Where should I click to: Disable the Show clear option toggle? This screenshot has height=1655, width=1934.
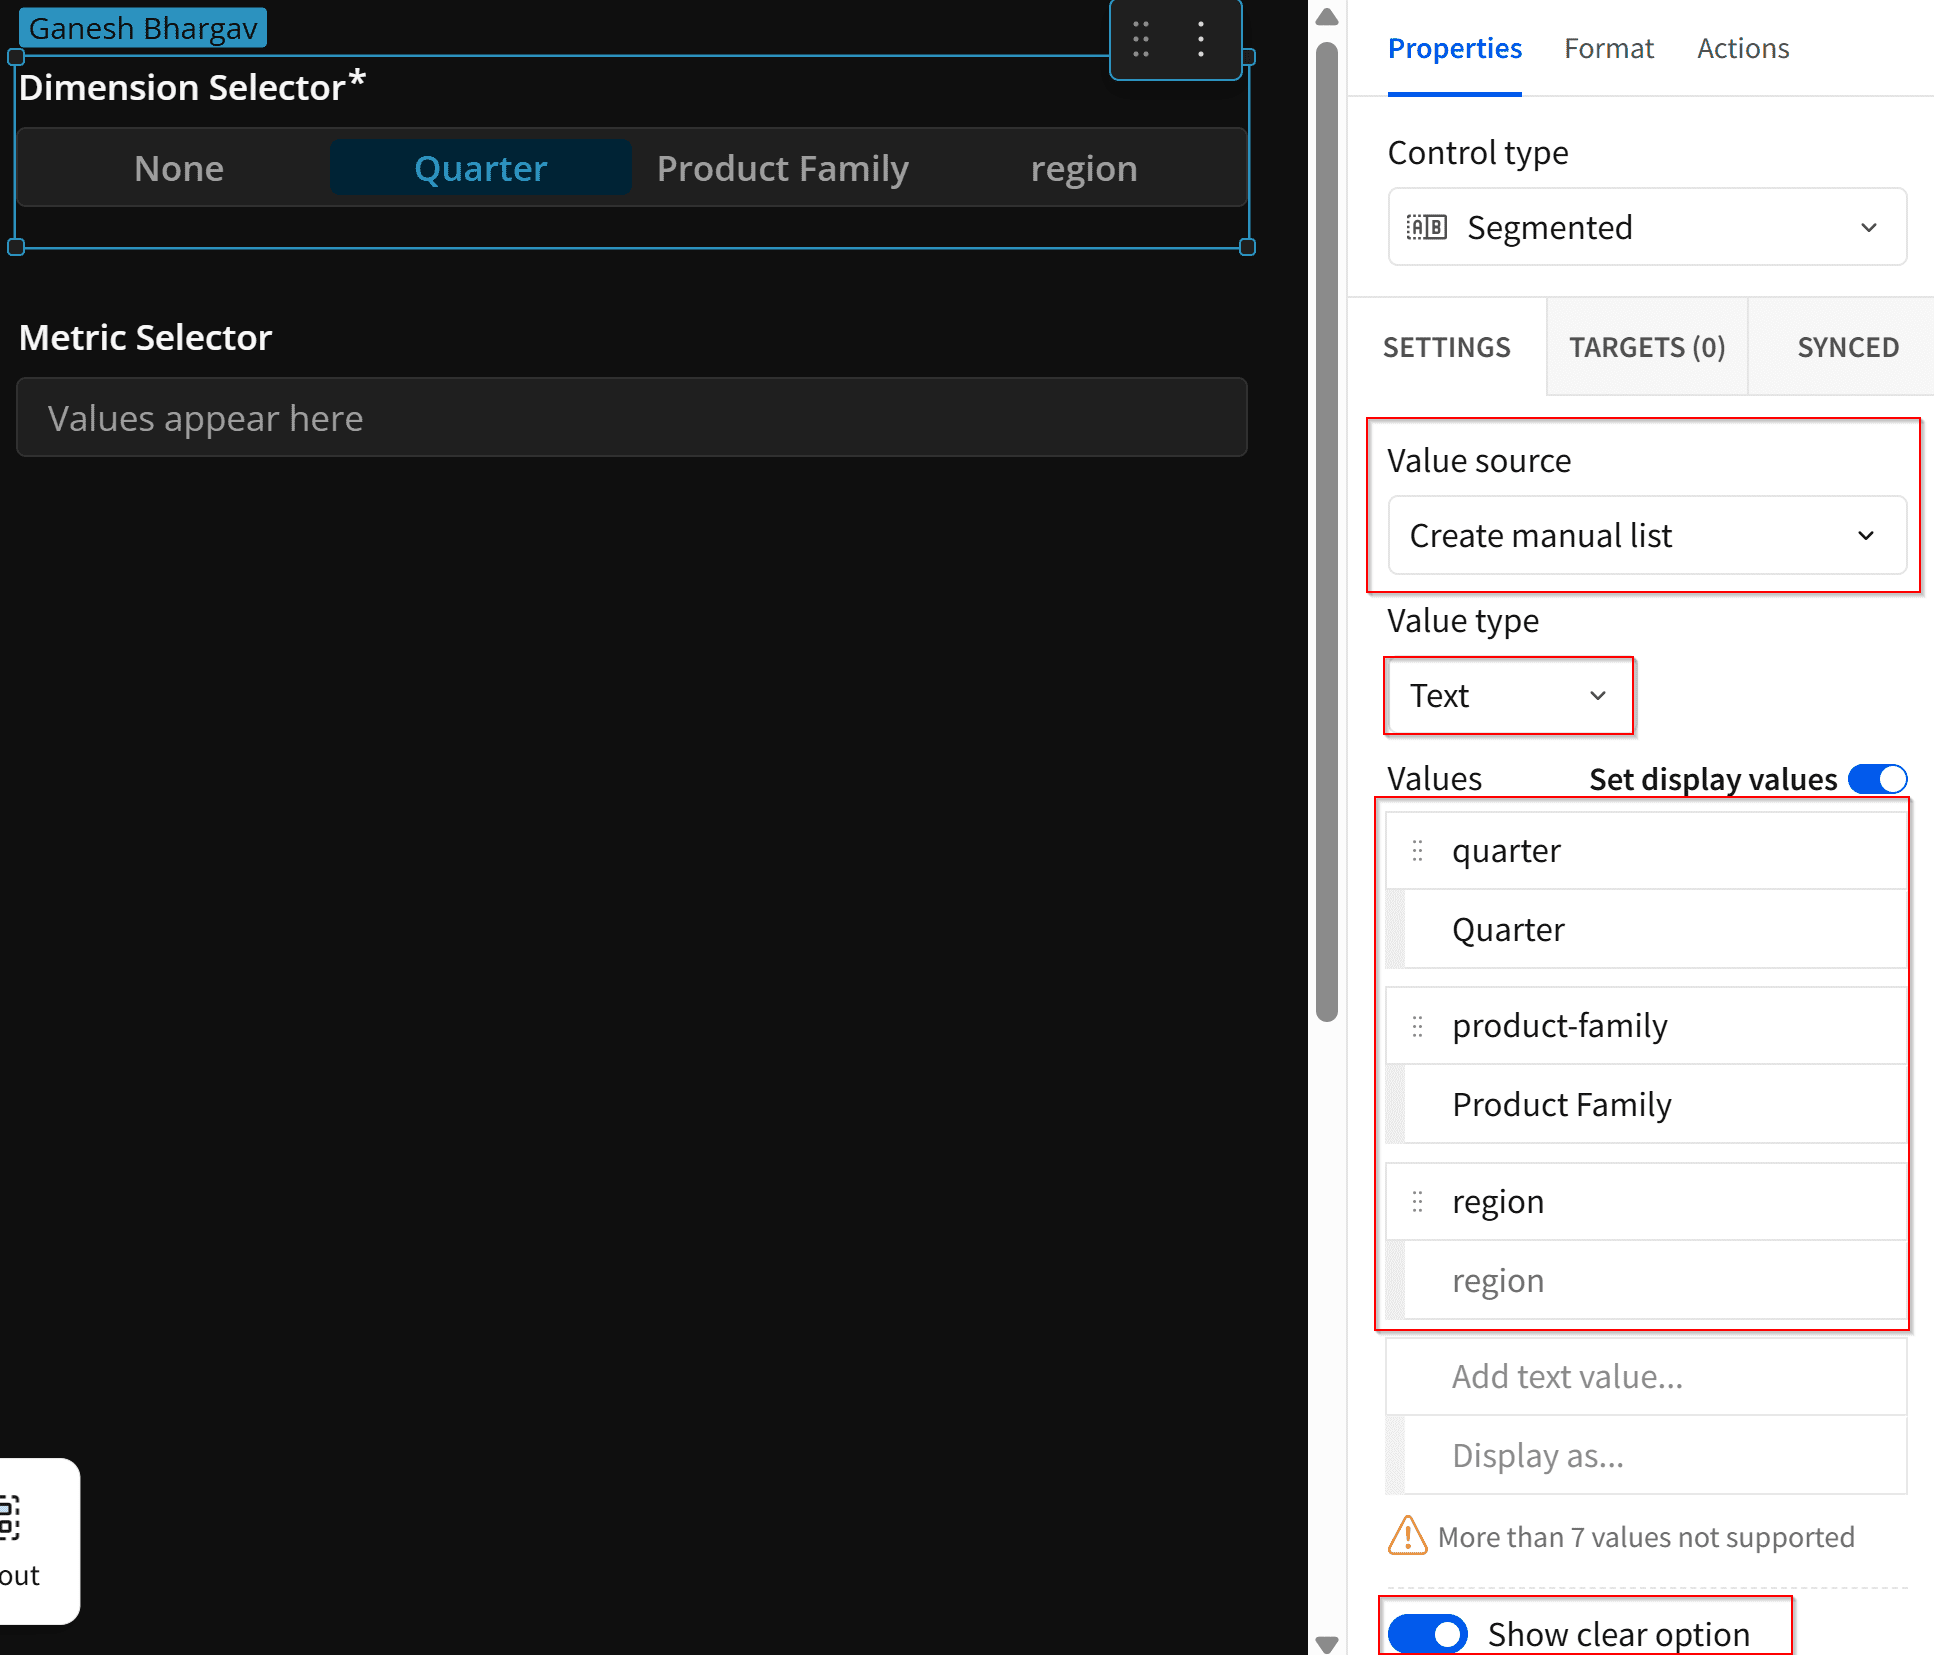[x=1427, y=1634]
